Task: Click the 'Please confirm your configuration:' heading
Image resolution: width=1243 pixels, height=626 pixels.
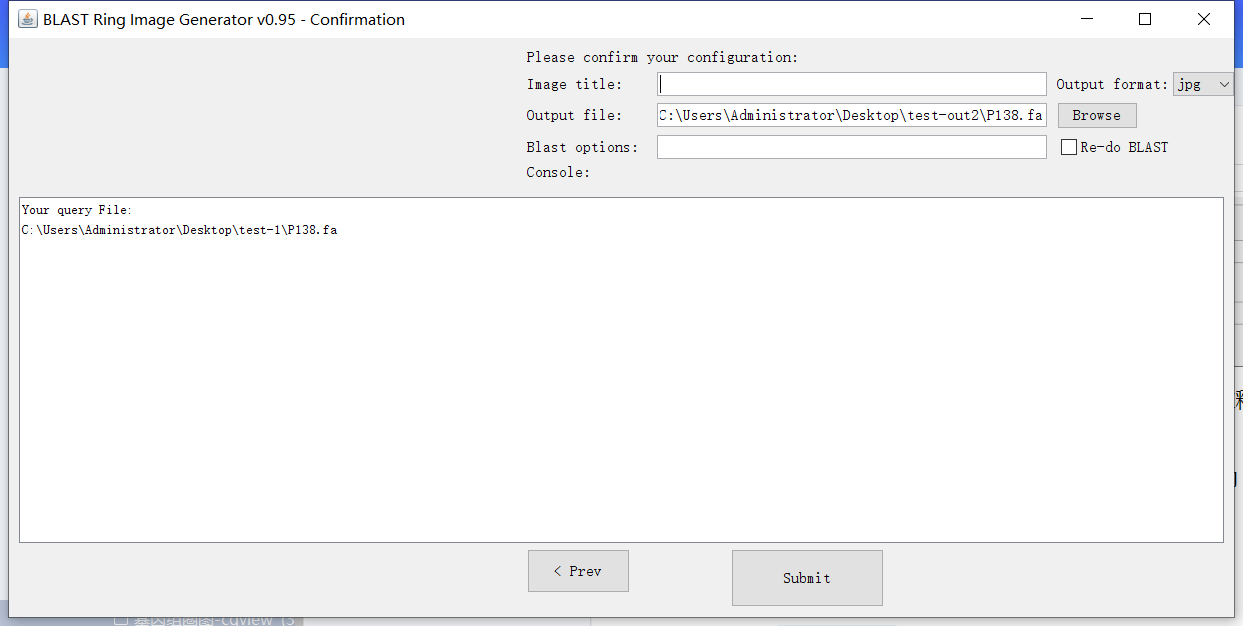Action: 662,57
